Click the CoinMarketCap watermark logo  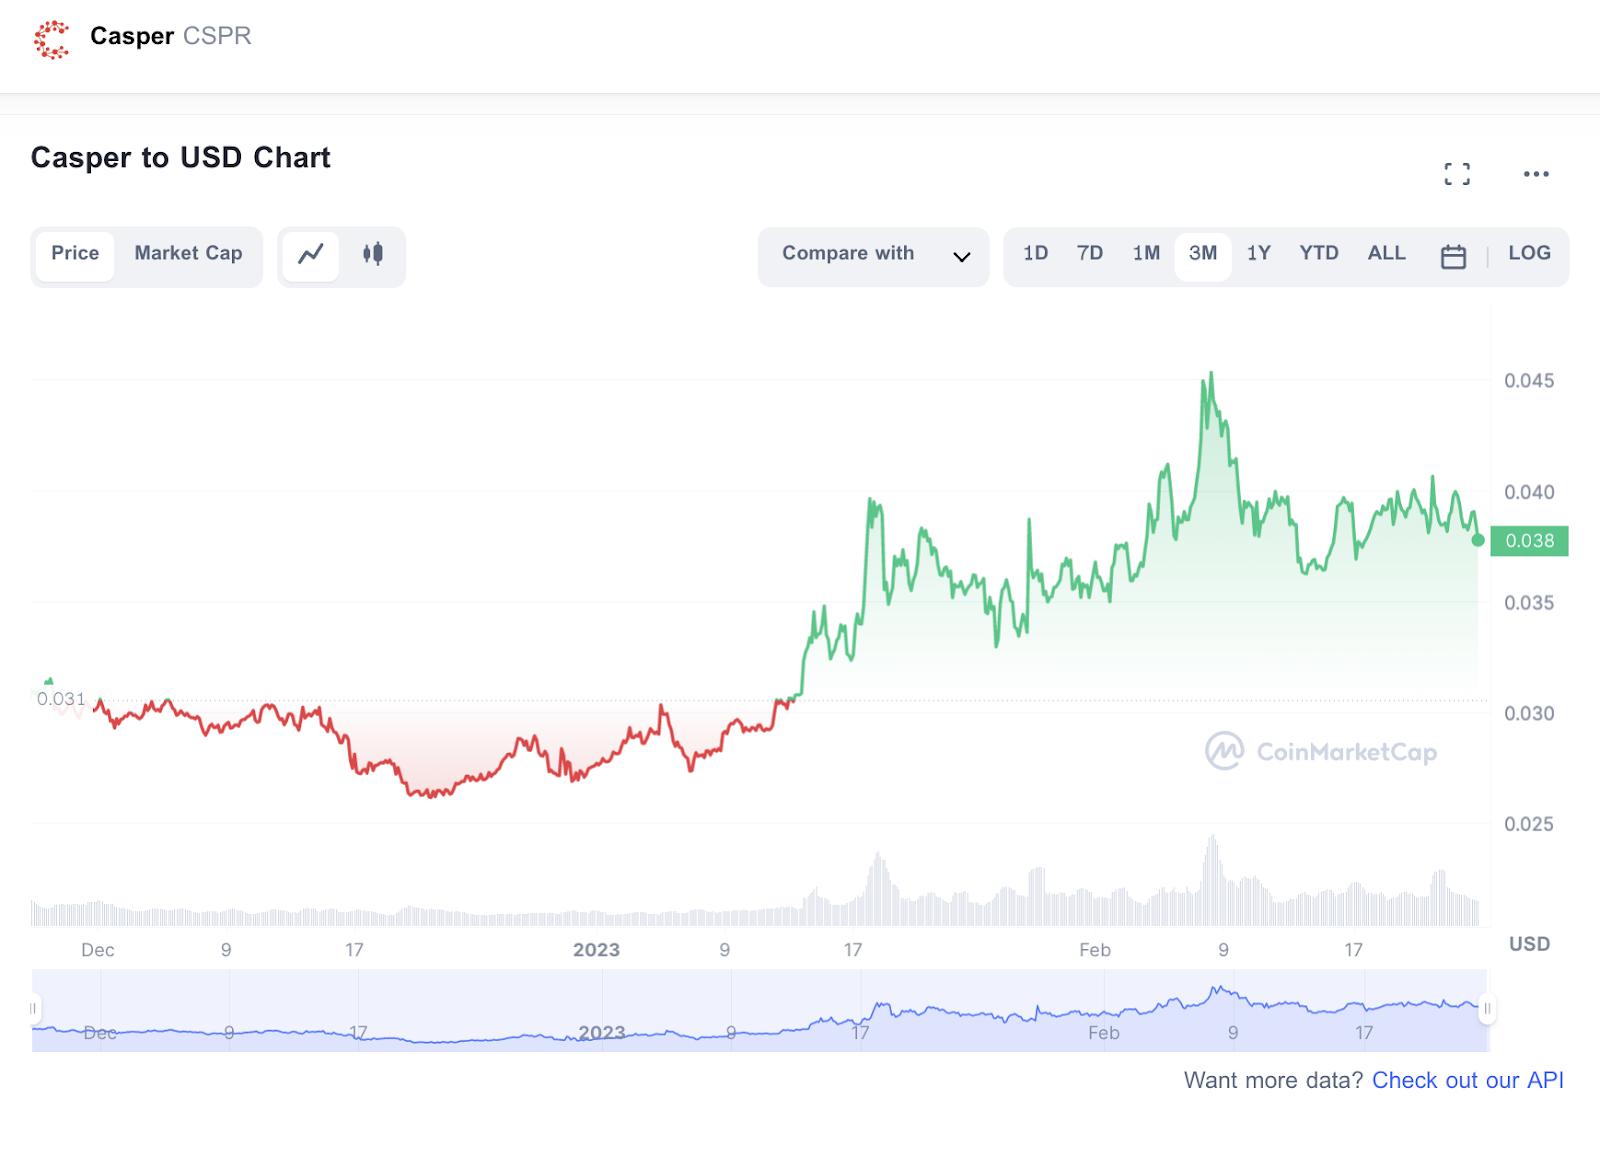tap(1224, 751)
